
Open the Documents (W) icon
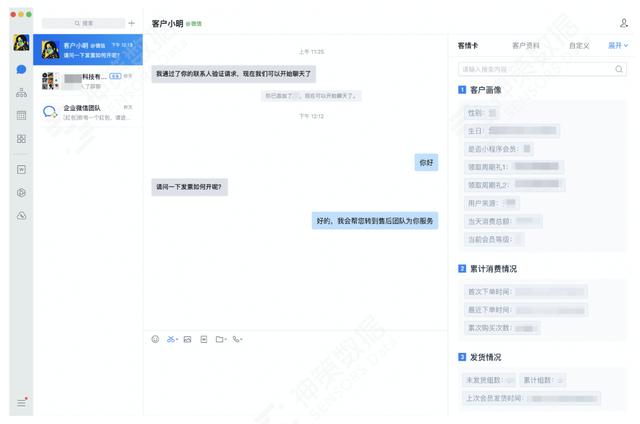(x=21, y=169)
